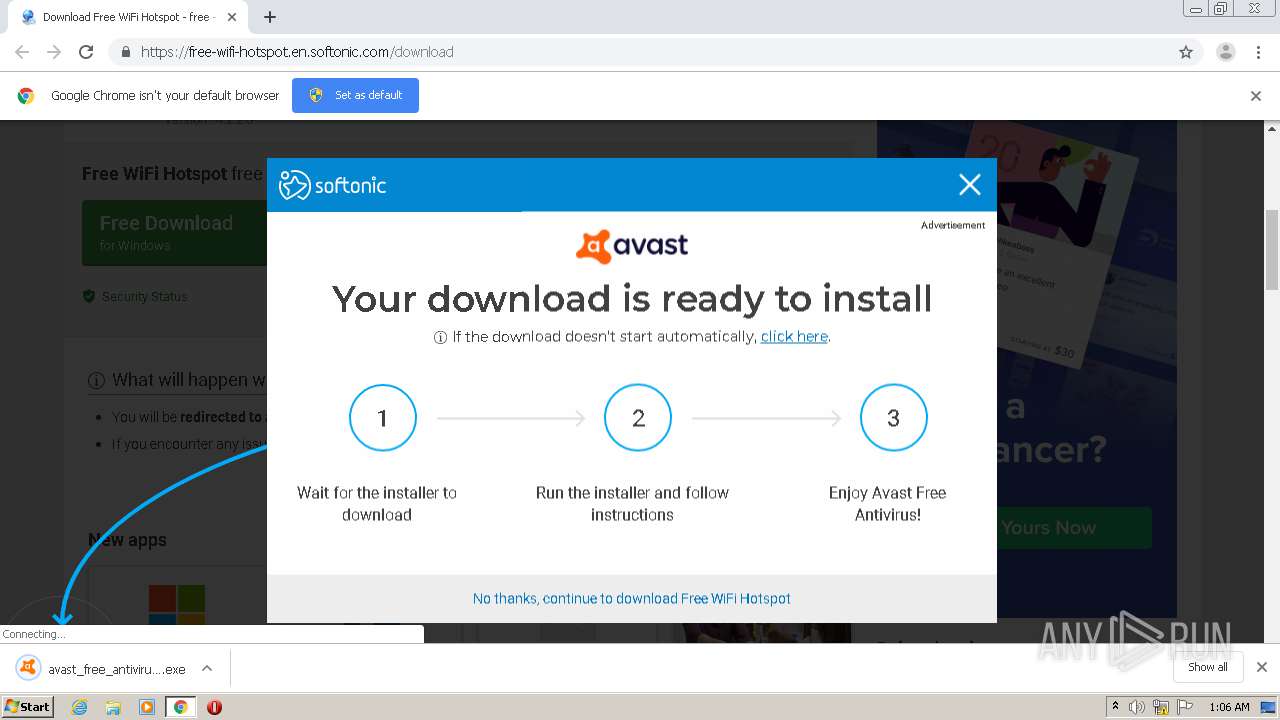Click the Action Center flag icon

pos(1185,707)
